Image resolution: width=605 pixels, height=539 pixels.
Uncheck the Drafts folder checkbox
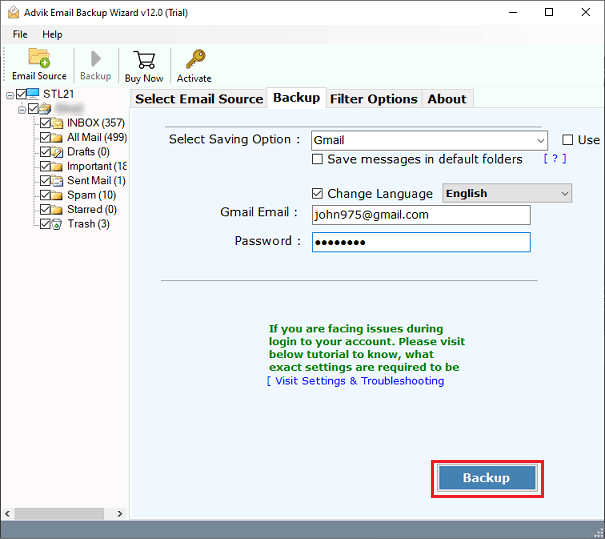coord(45,152)
